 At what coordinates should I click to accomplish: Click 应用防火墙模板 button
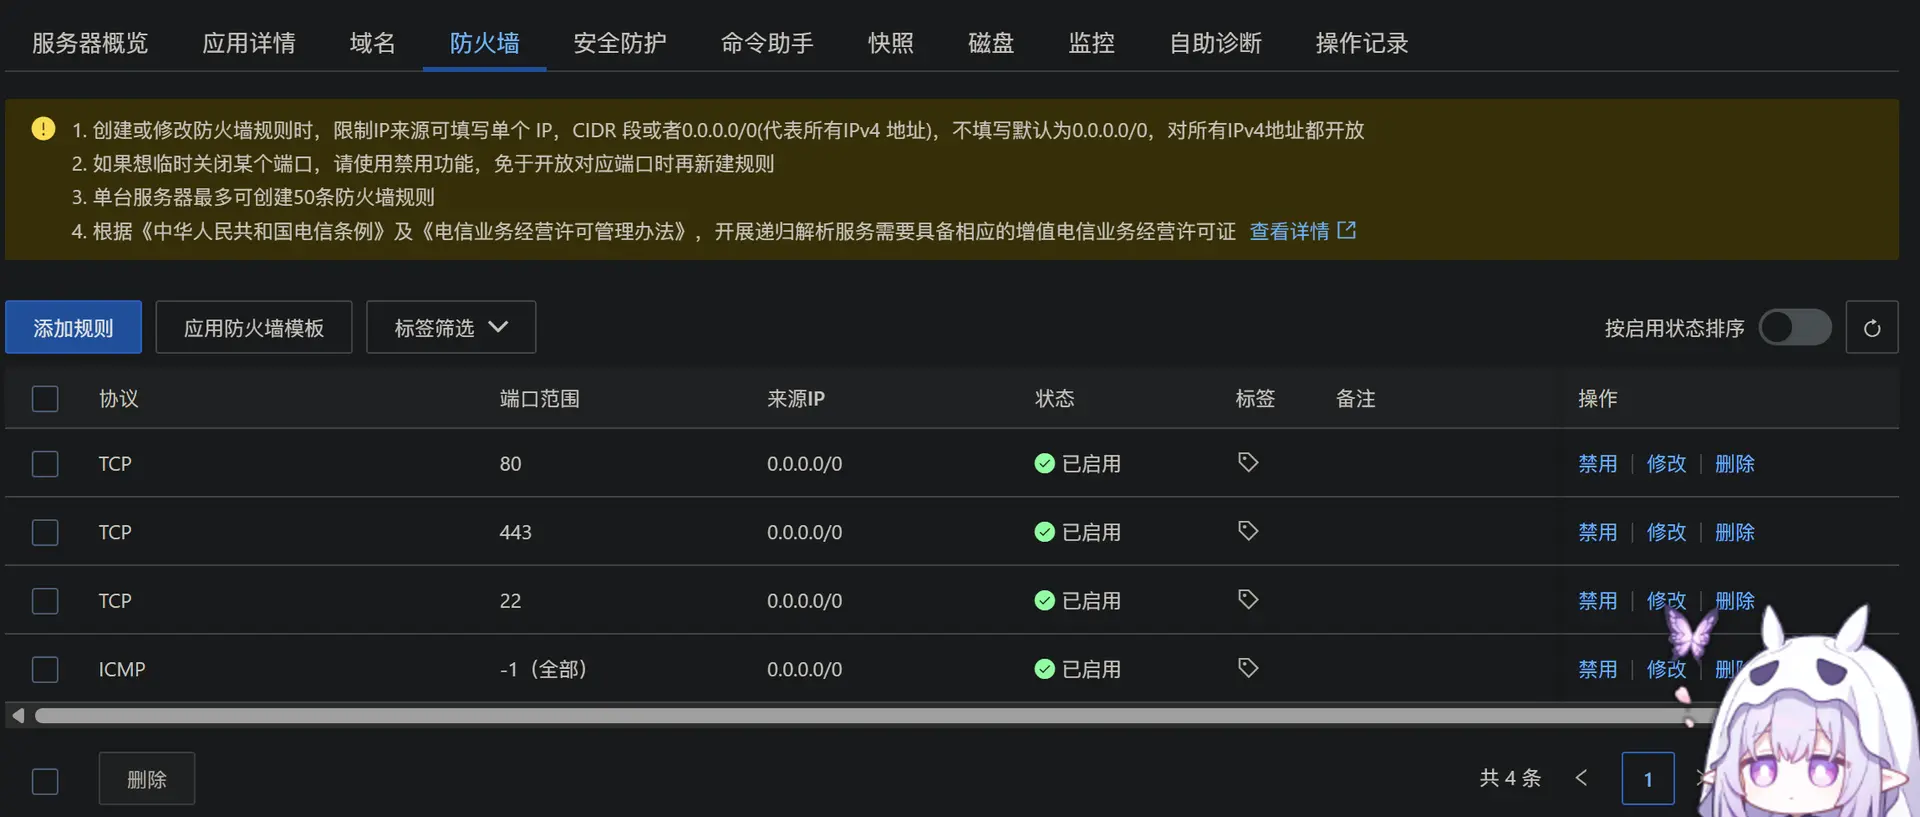[x=254, y=328]
